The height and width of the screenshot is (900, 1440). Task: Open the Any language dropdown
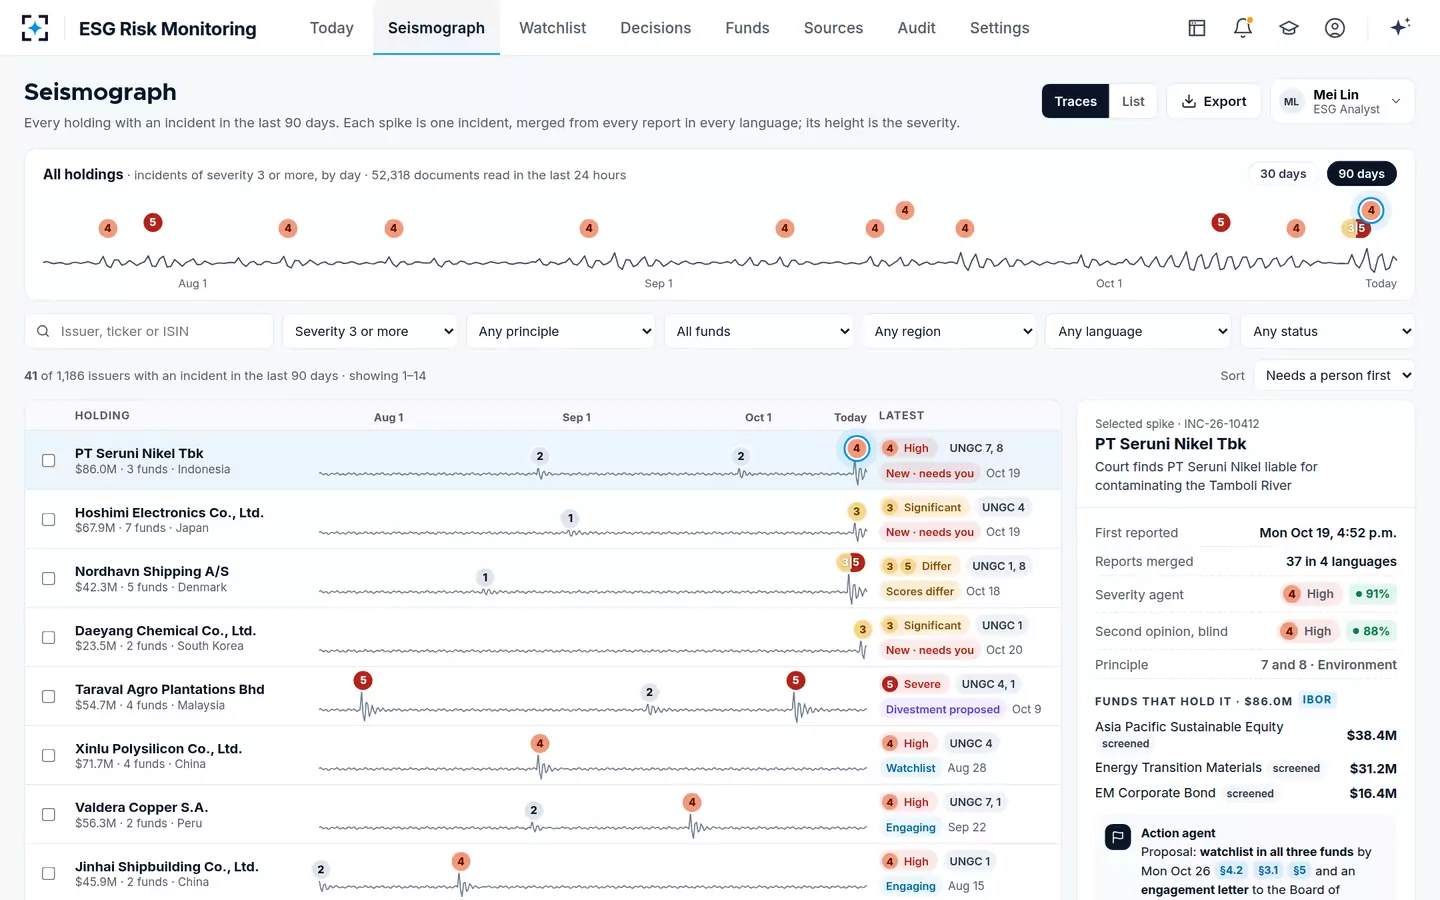1140,331
